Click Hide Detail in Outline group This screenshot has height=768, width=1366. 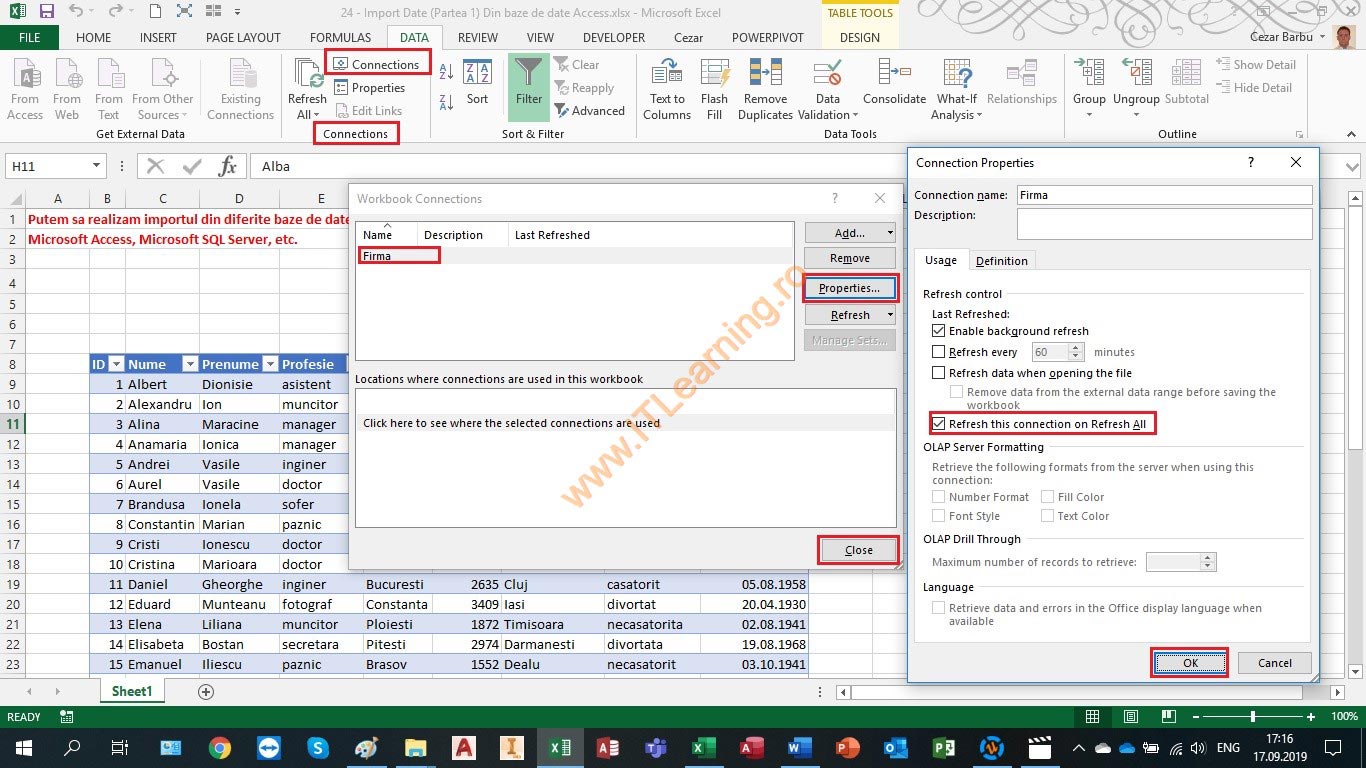(1255, 88)
